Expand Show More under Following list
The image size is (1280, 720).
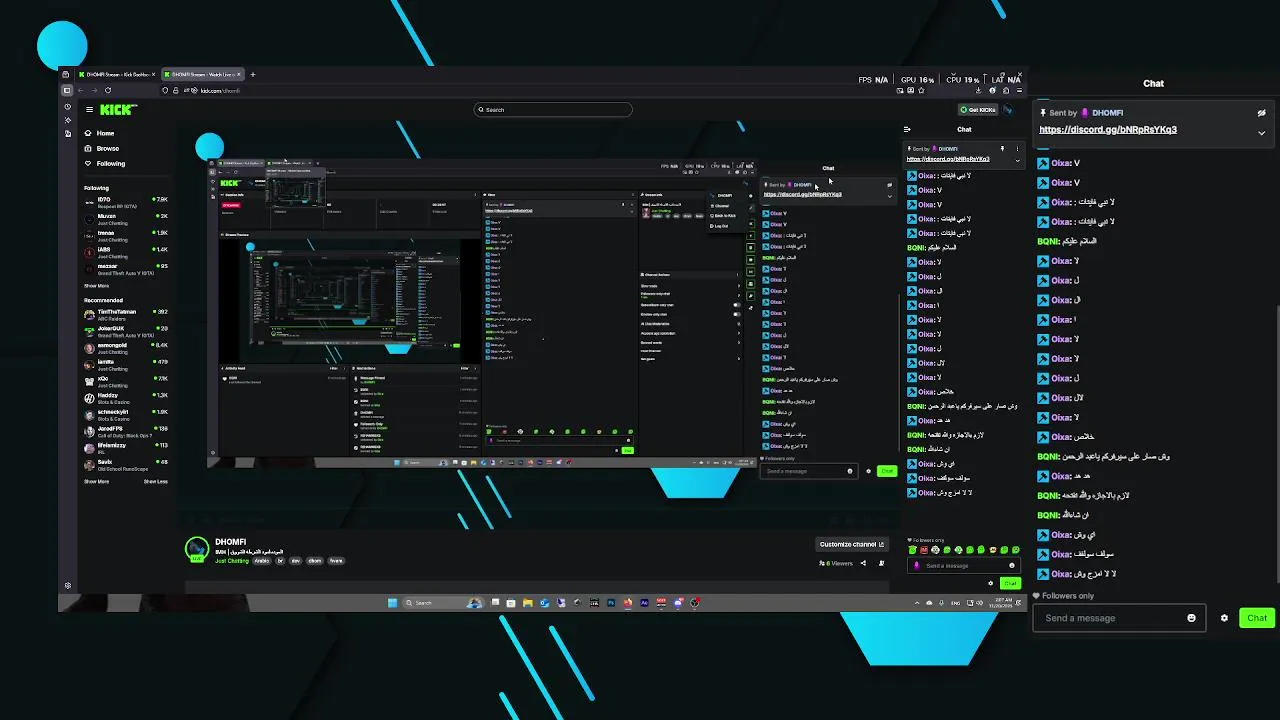(x=96, y=286)
